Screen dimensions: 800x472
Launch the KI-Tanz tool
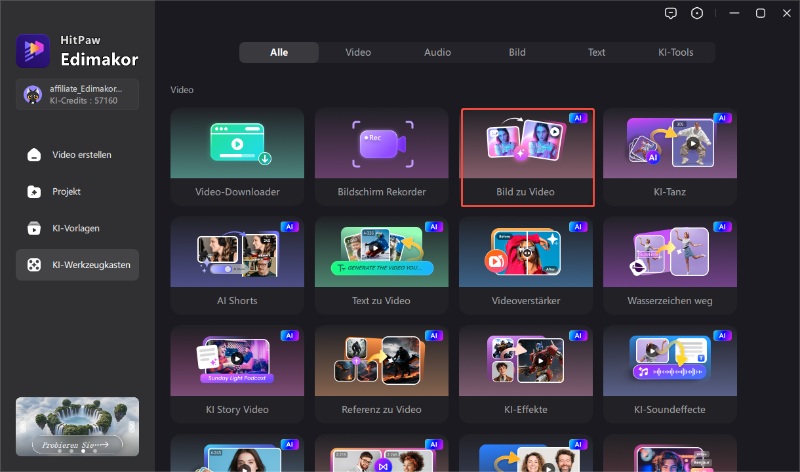coord(669,157)
